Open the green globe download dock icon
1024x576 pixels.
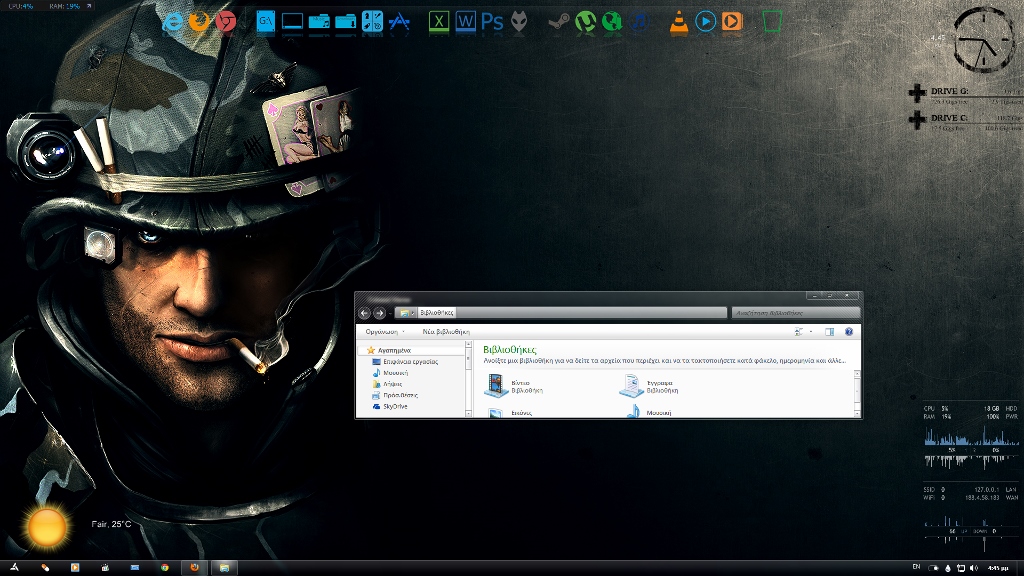click(x=612, y=22)
